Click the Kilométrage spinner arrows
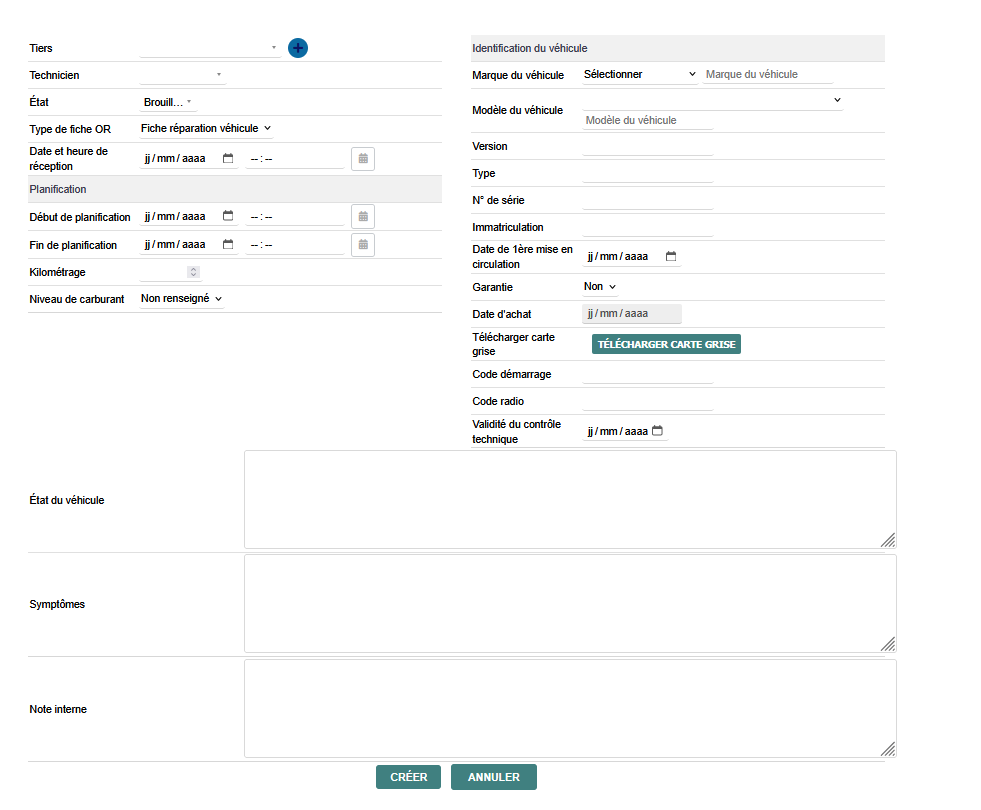 [193, 271]
